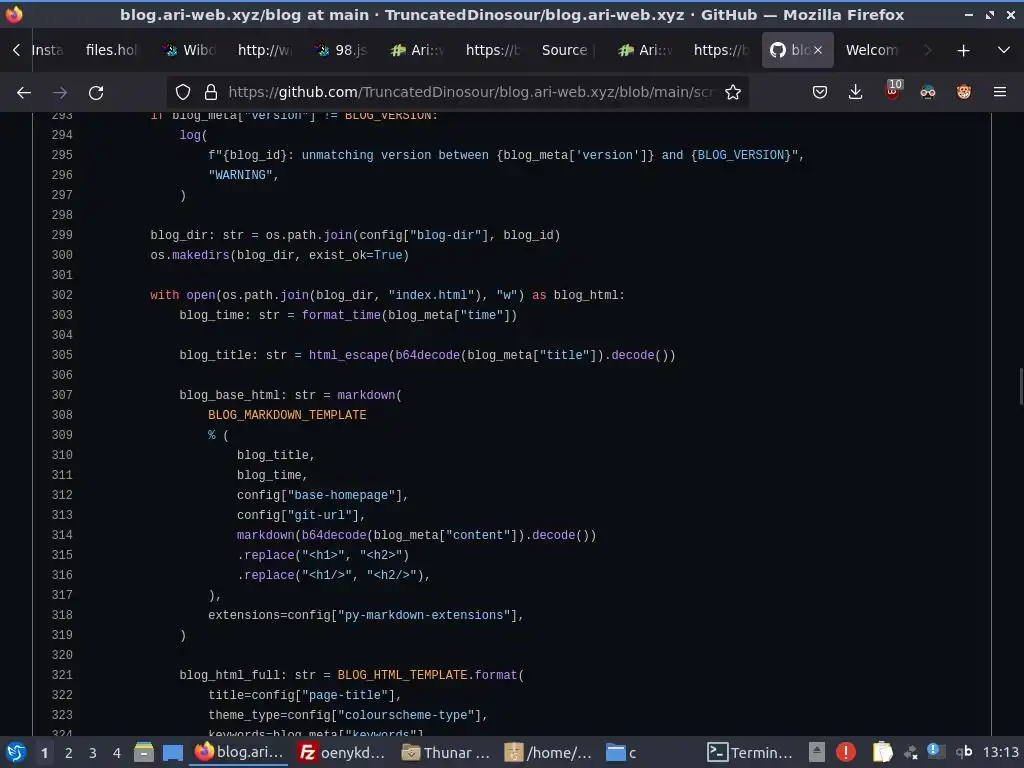Open the grey eject tray icon
The width and height of the screenshot is (1024, 768).
tap(816, 753)
